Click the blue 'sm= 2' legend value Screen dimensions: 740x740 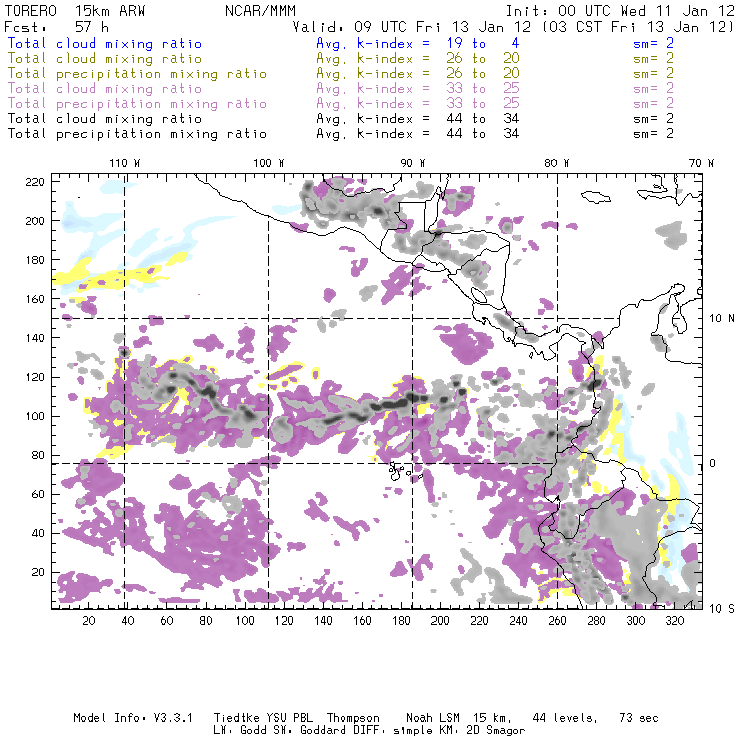pos(654,43)
